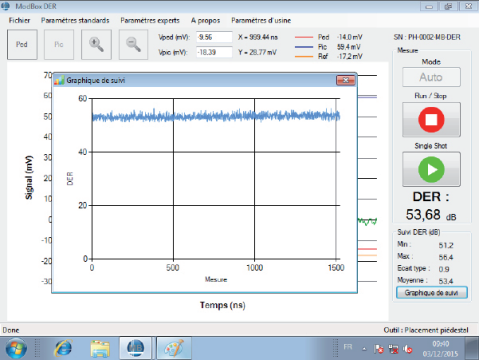The height and width of the screenshot is (360, 480).
Task: Click the zoom out magnifier icon
Action: pyautogui.click(x=133, y=44)
